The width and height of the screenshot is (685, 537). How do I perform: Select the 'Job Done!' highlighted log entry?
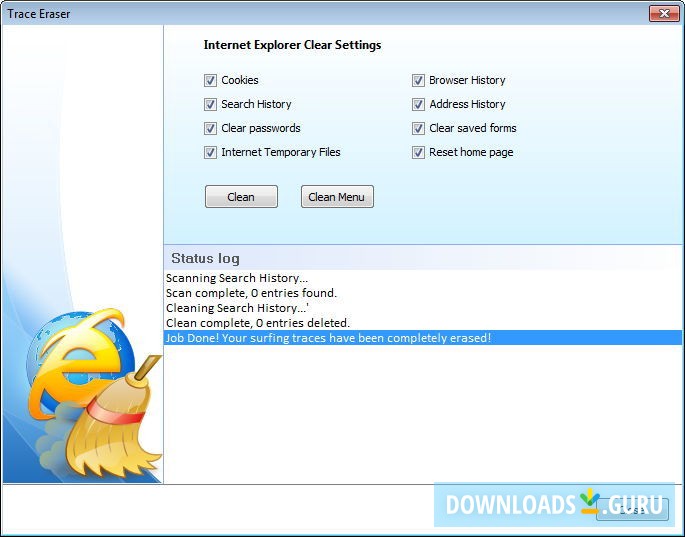point(422,338)
